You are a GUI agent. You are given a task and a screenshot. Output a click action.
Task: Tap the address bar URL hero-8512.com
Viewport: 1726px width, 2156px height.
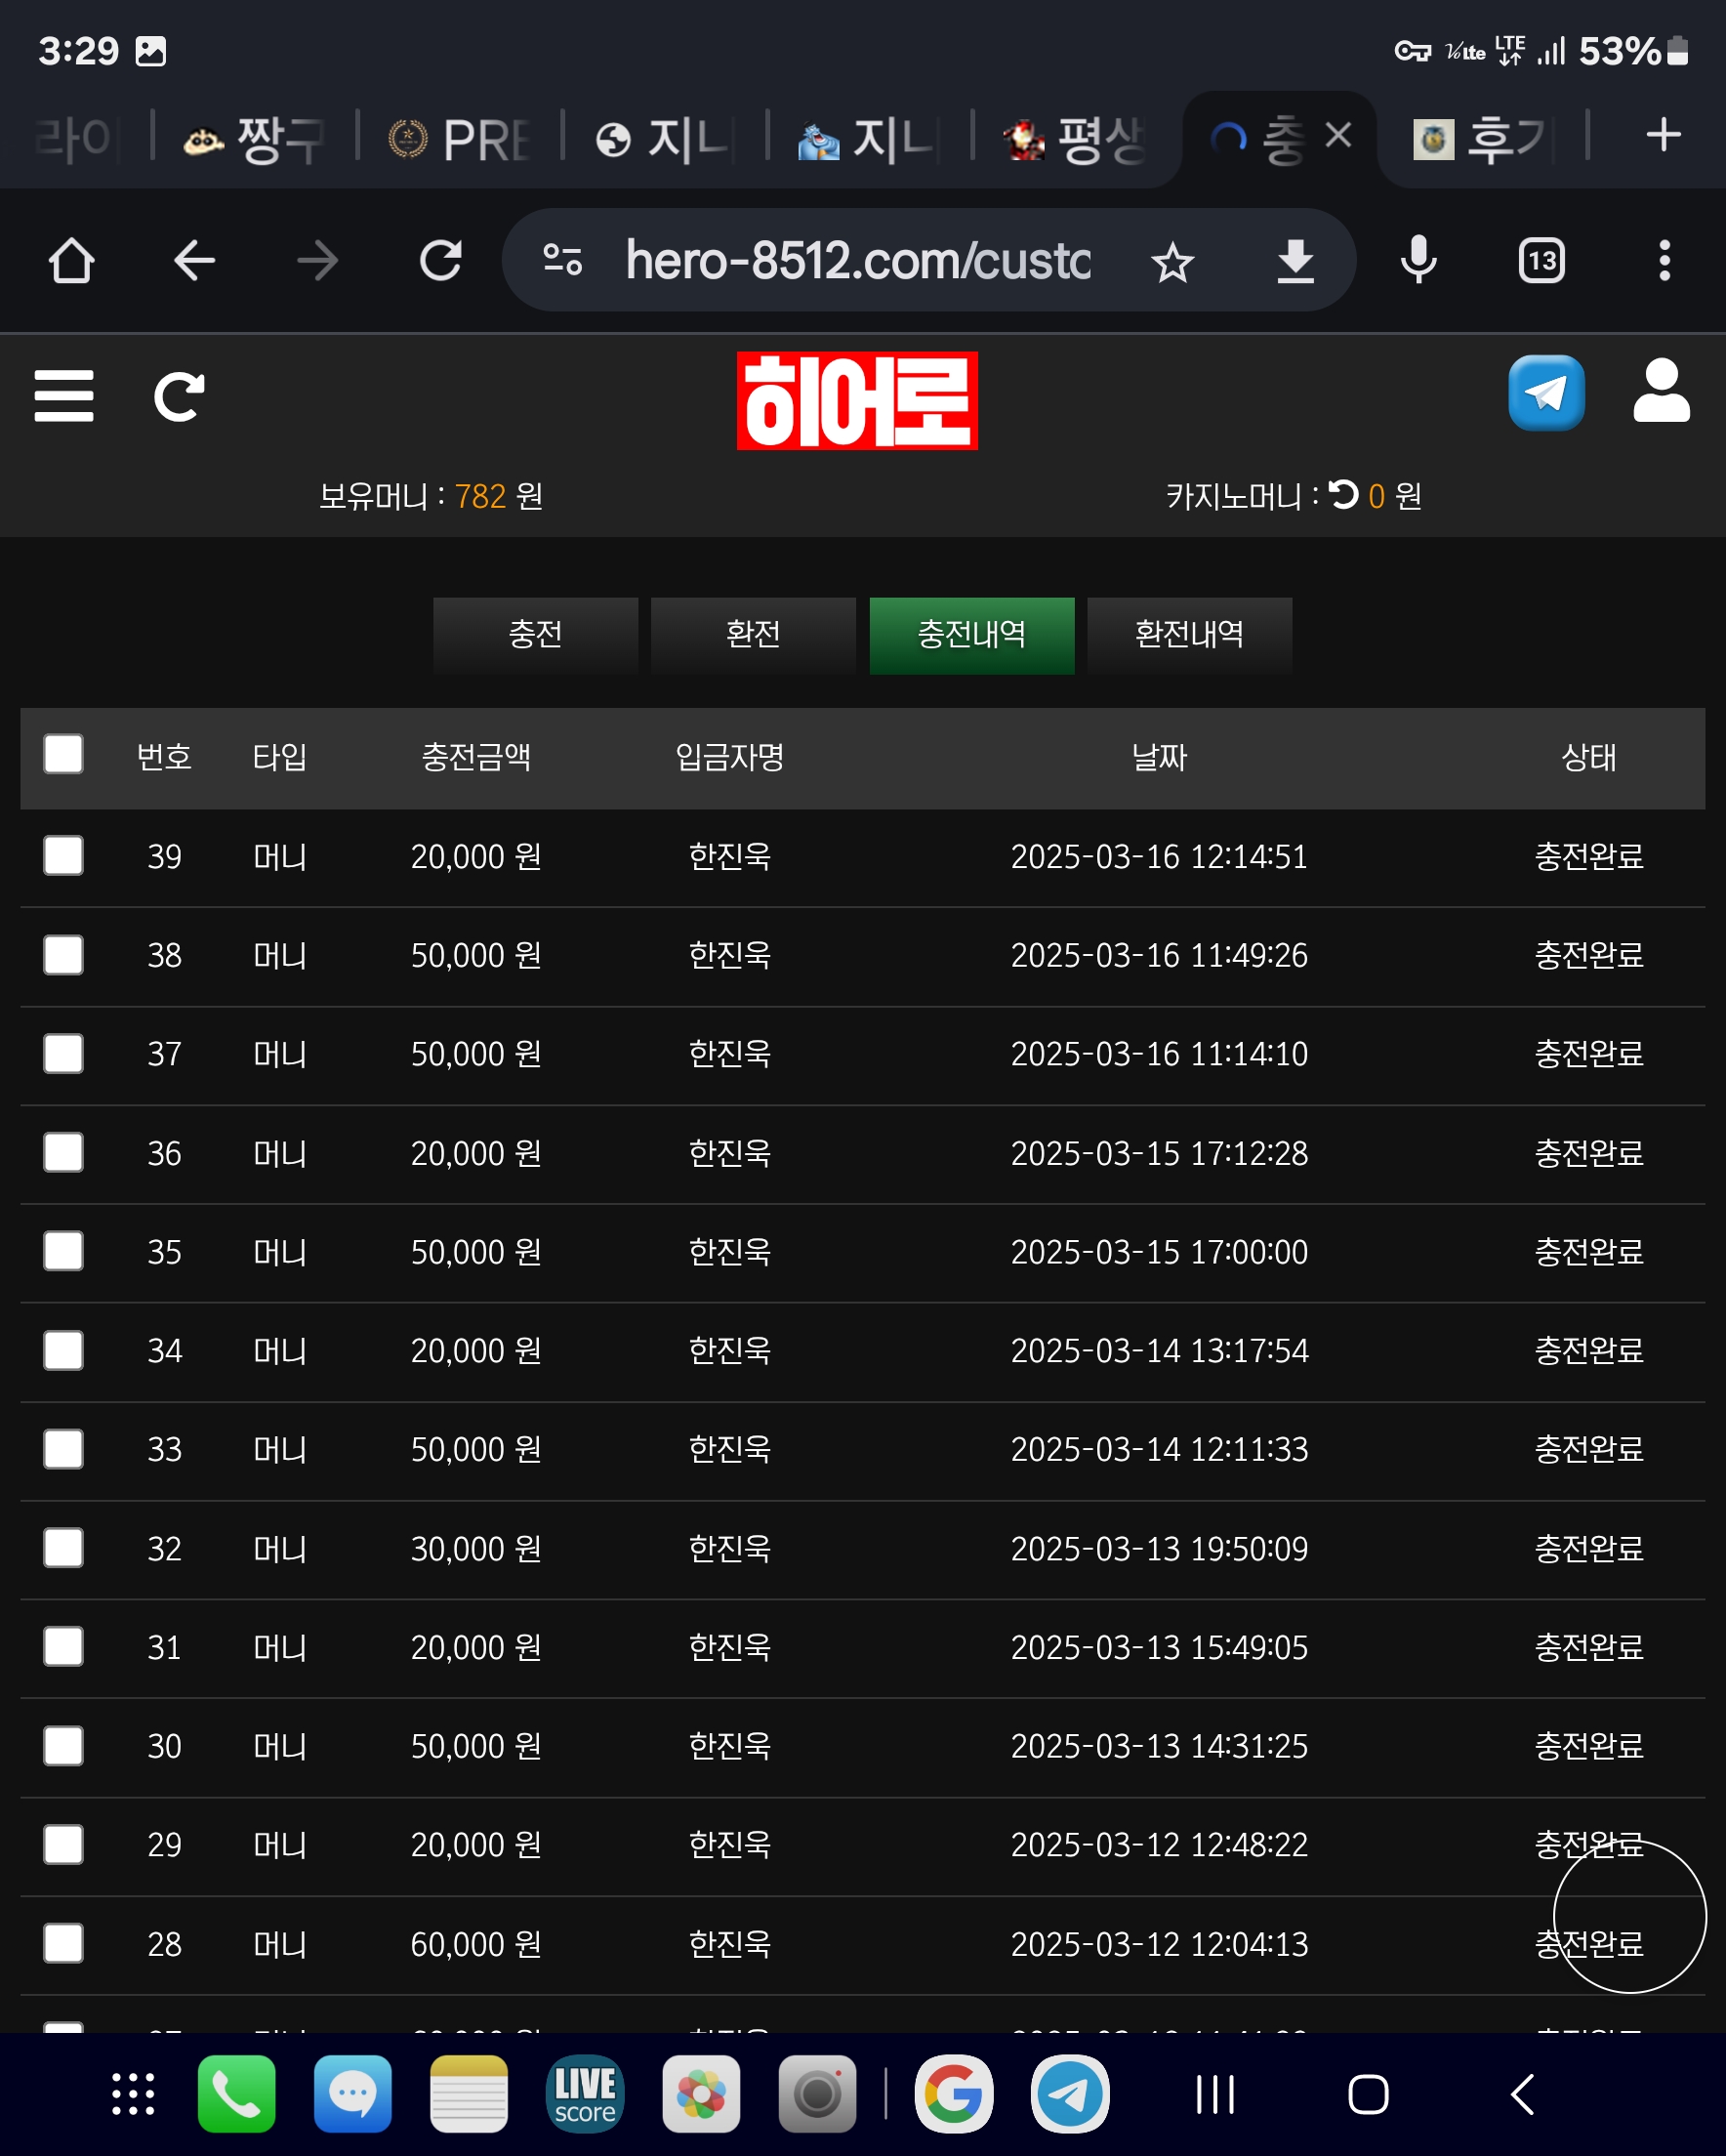pyautogui.click(x=856, y=261)
